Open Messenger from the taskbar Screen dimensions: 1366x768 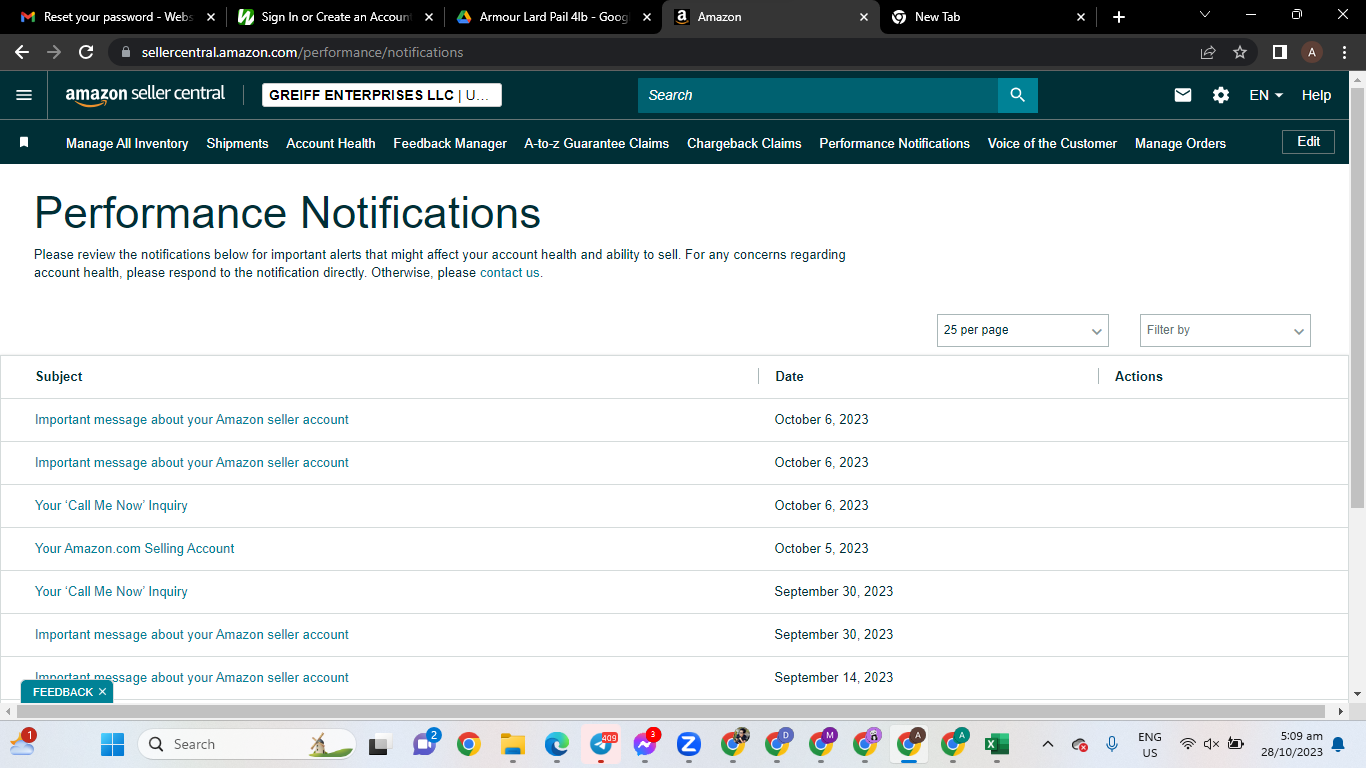point(645,744)
